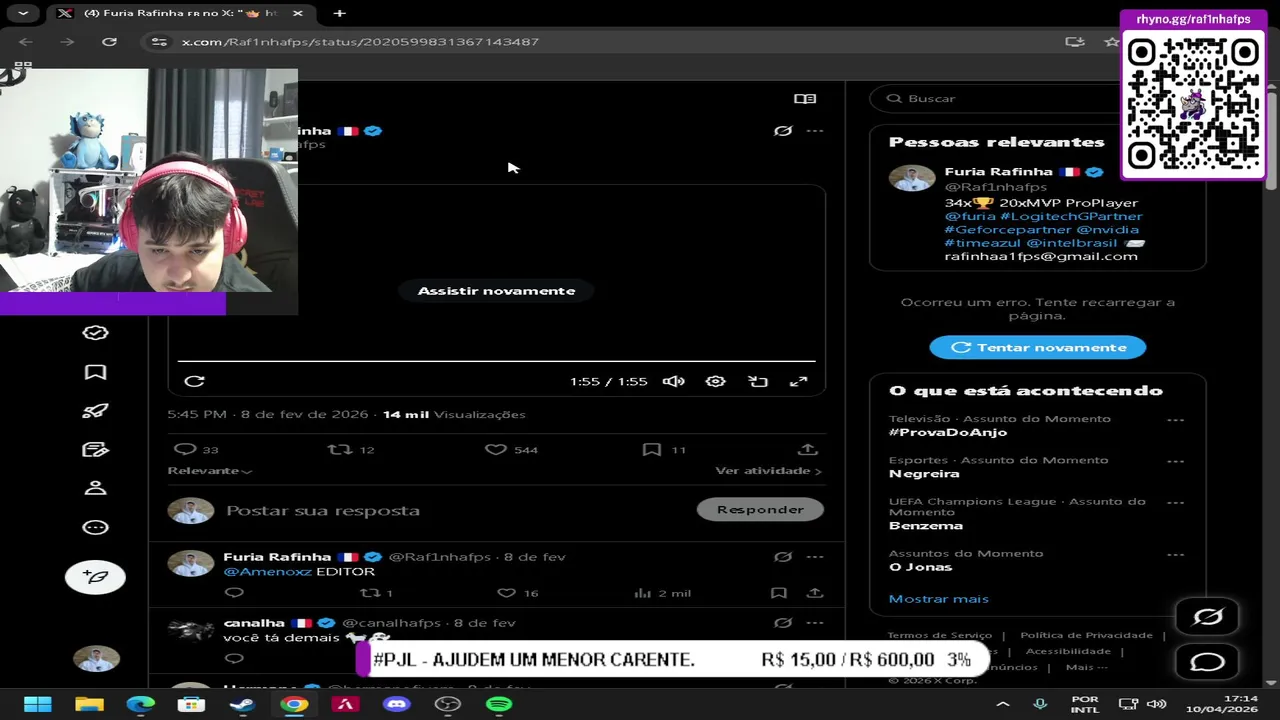The height and width of the screenshot is (720, 1280).
Task: Open Discord from Windows taskbar
Action: click(397, 705)
